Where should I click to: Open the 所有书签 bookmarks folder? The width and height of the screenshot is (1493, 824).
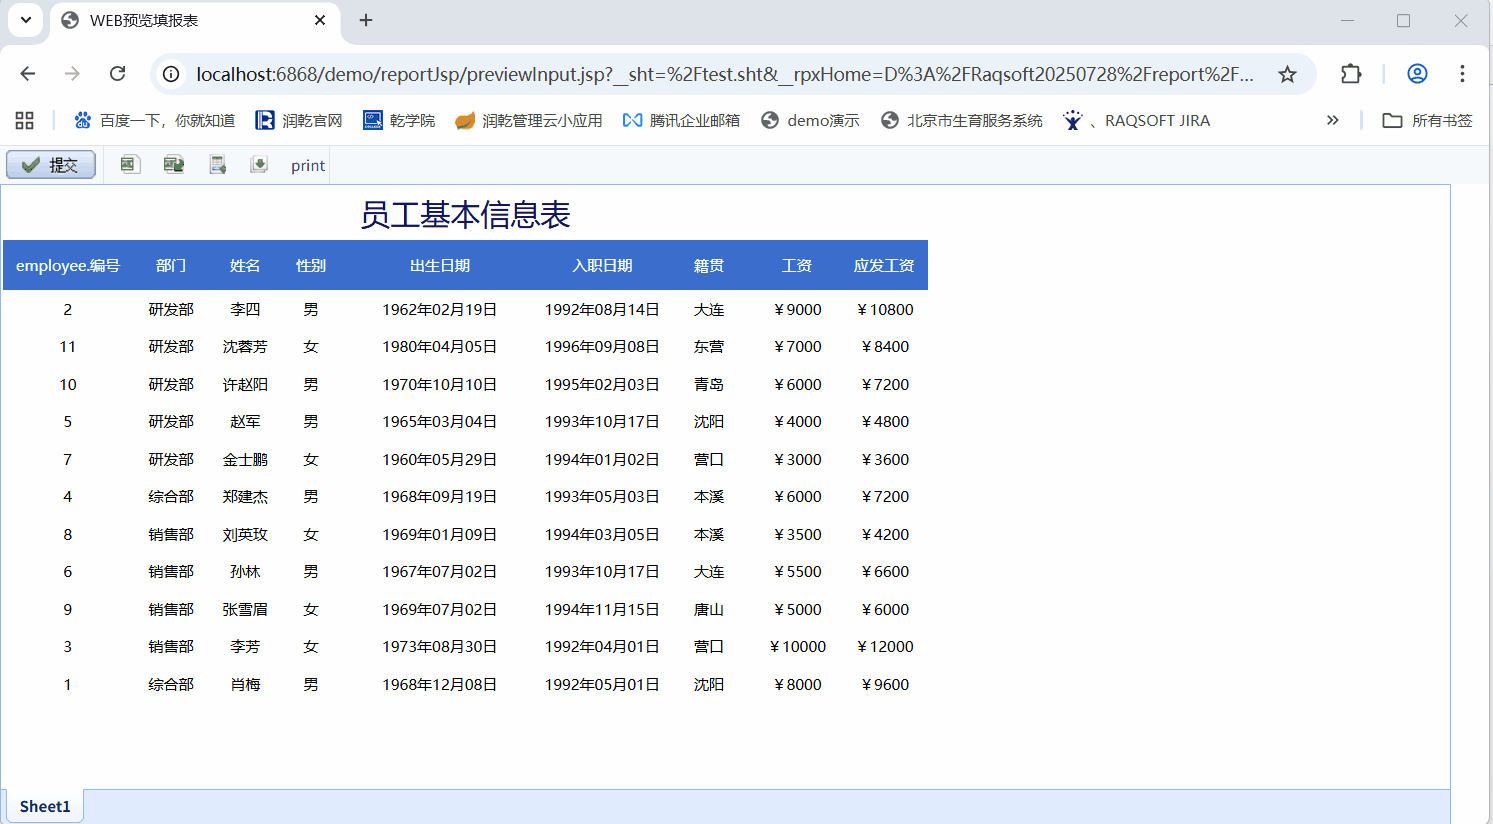tap(1427, 120)
